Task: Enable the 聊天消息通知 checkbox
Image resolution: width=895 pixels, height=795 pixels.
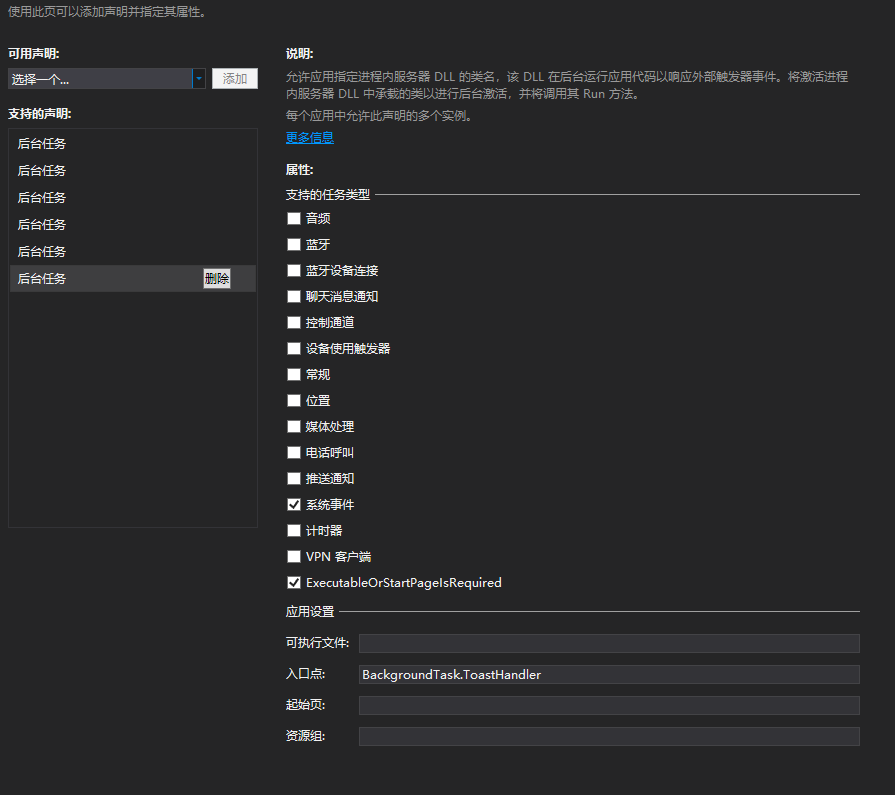Action: [x=294, y=296]
